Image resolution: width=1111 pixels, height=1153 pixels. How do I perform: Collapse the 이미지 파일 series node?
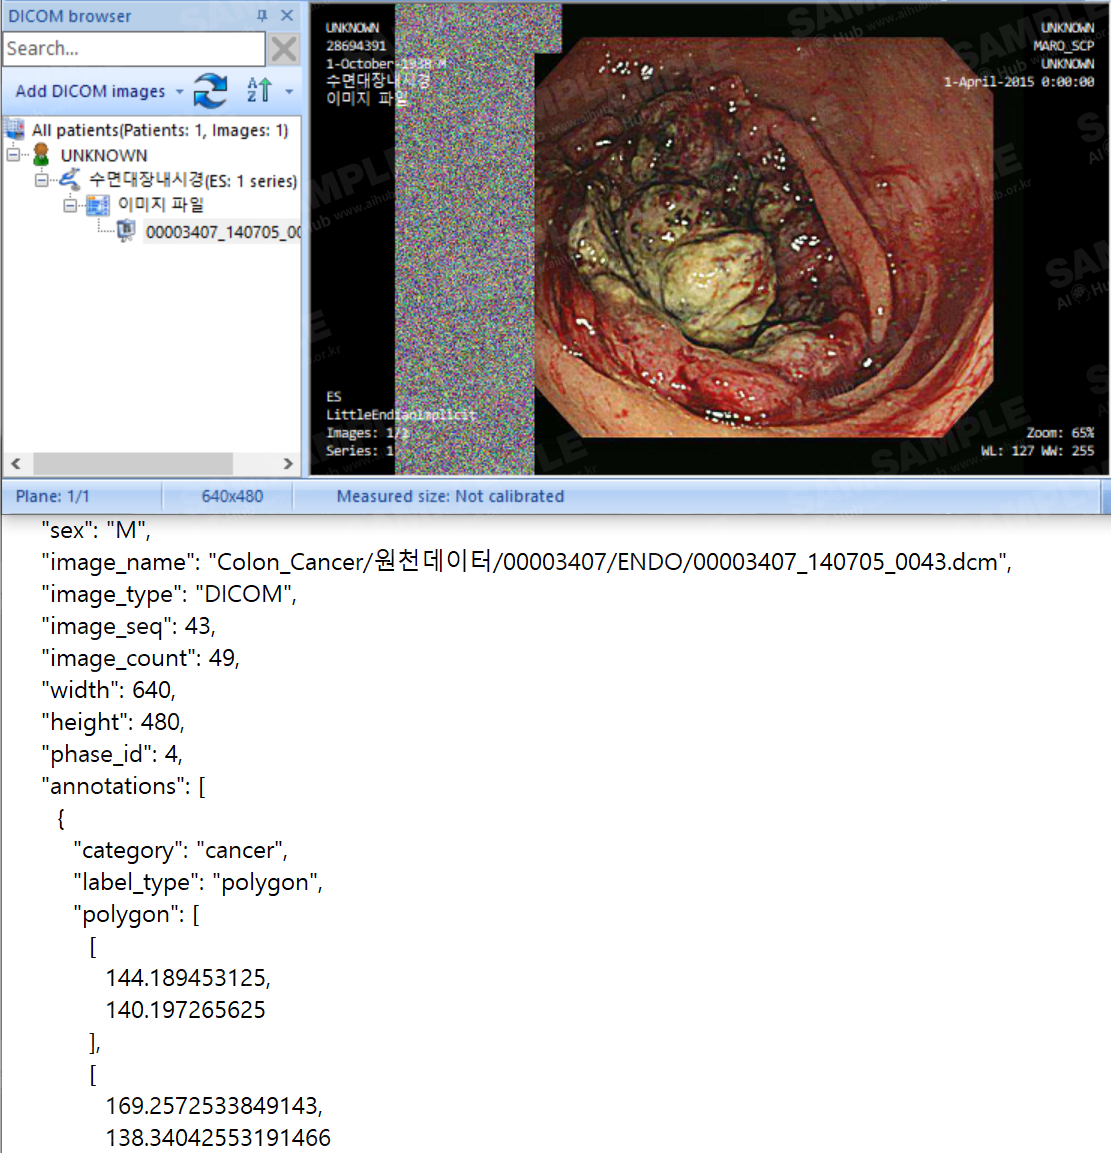(x=70, y=205)
